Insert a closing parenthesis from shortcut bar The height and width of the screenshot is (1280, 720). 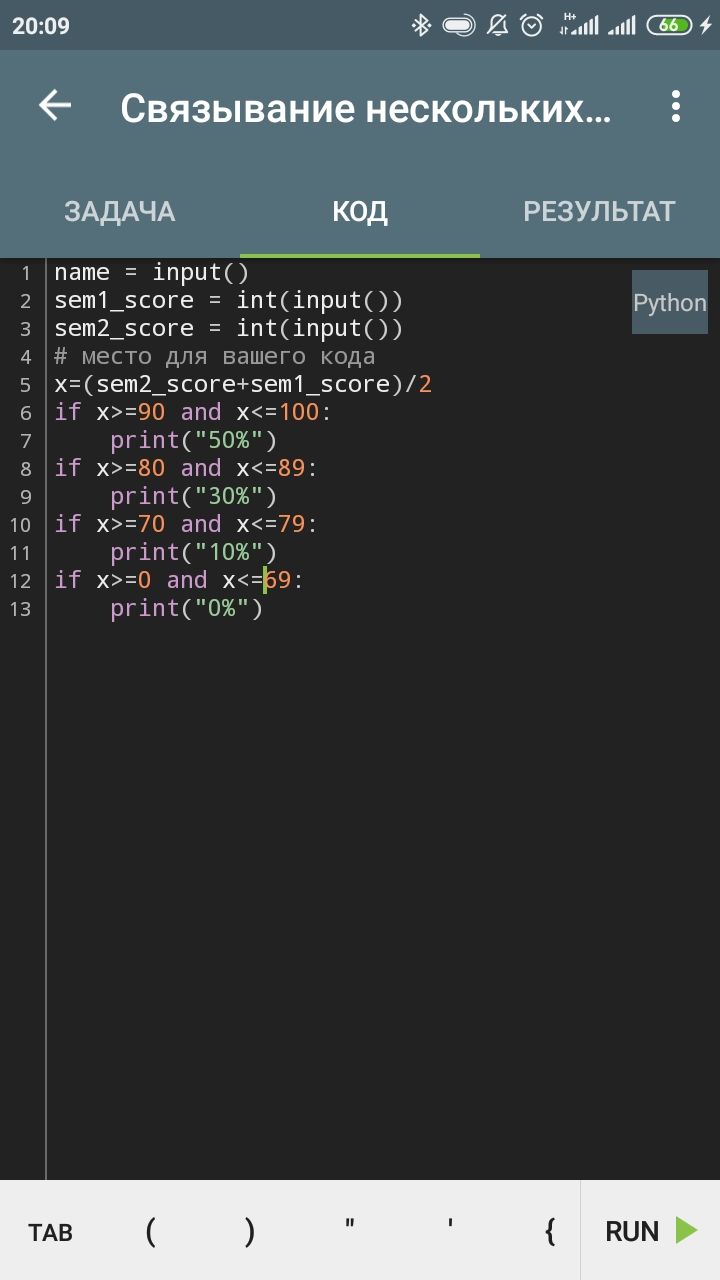pos(250,1231)
